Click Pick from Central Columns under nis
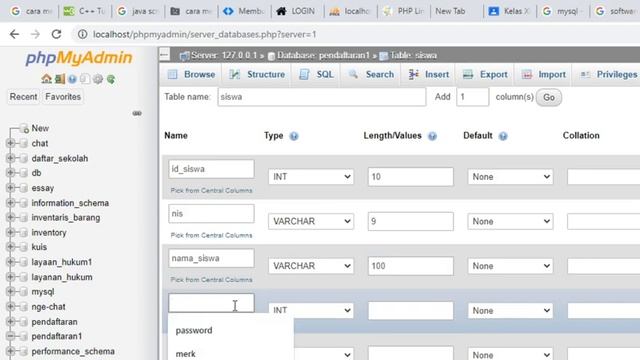The height and width of the screenshot is (360, 640). pyautogui.click(x=211, y=236)
